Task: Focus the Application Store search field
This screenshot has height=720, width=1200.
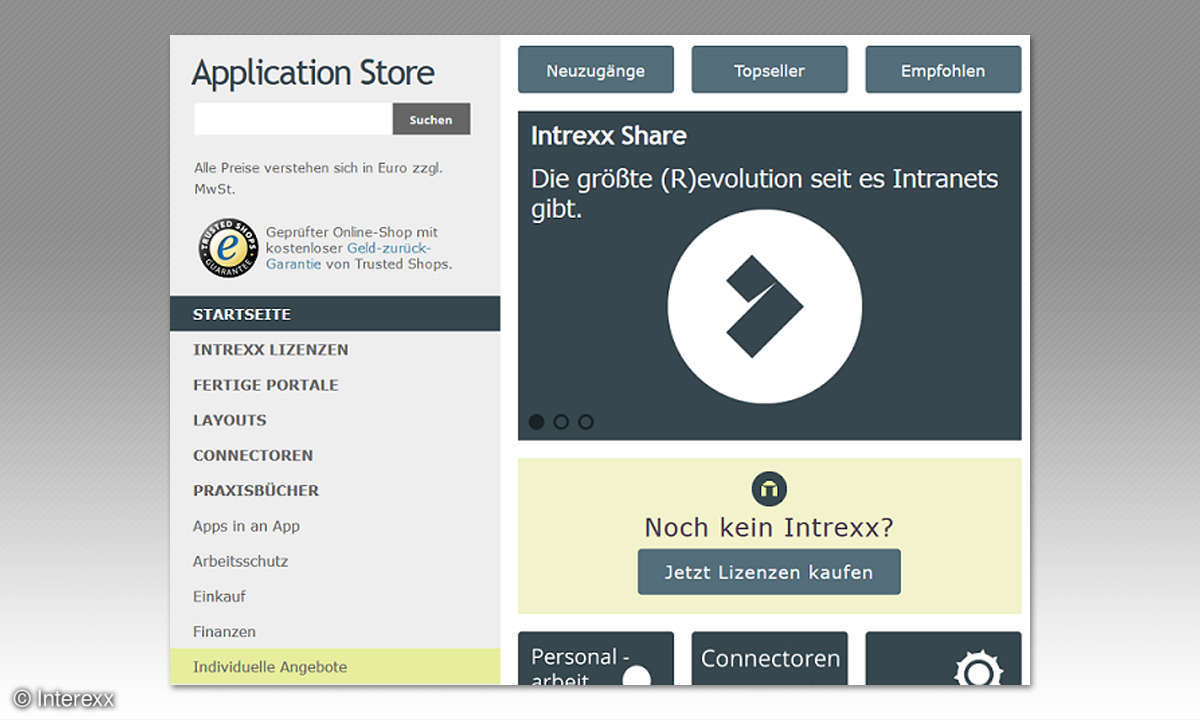Action: pyautogui.click(x=293, y=119)
